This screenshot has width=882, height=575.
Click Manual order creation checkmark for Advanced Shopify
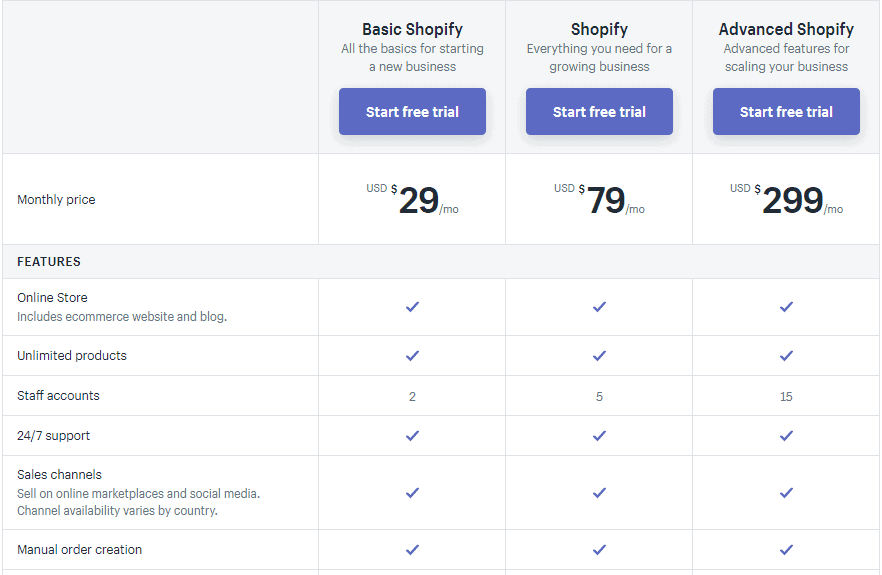[x=786, y=550]
